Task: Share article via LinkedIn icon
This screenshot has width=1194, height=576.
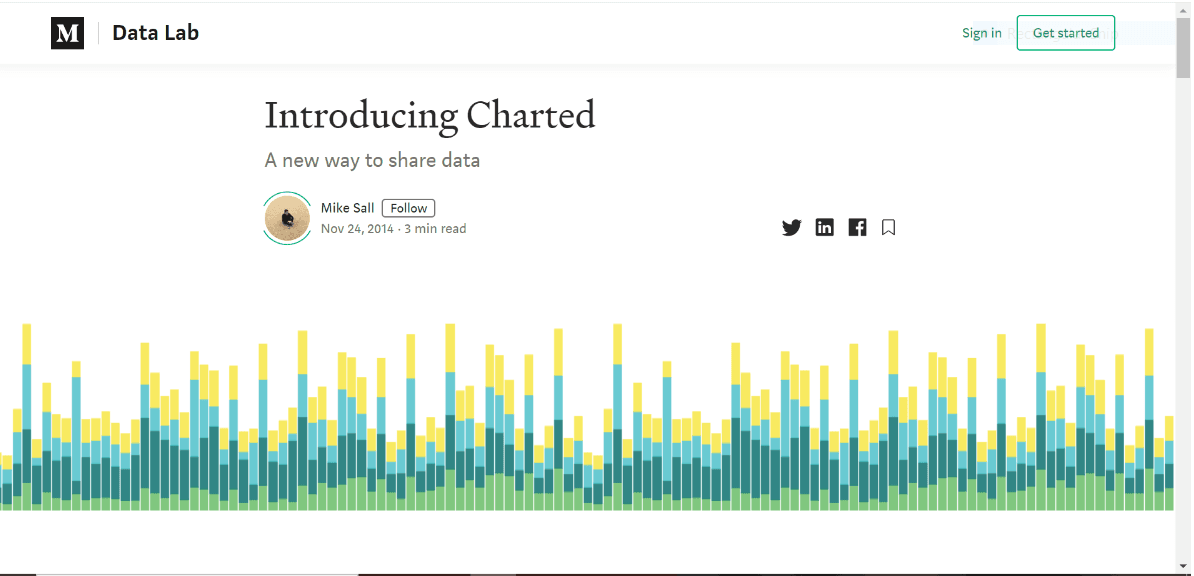Action: 824,227
